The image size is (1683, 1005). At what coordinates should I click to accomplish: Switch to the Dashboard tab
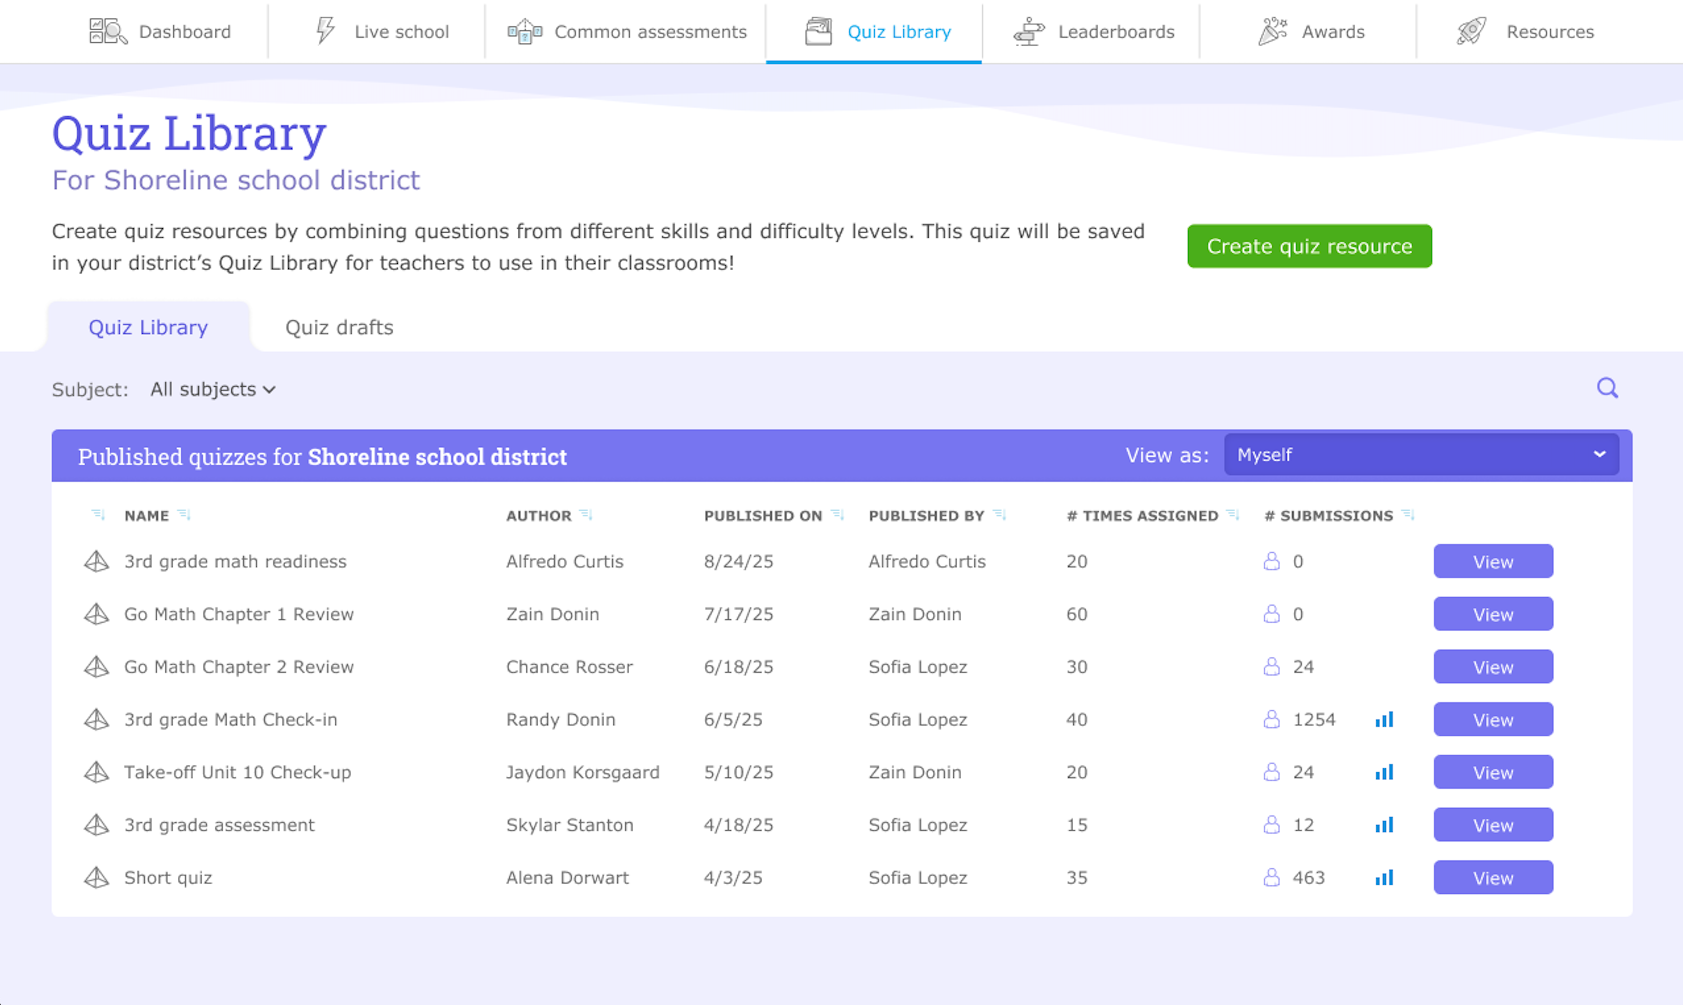coord(160,32)
